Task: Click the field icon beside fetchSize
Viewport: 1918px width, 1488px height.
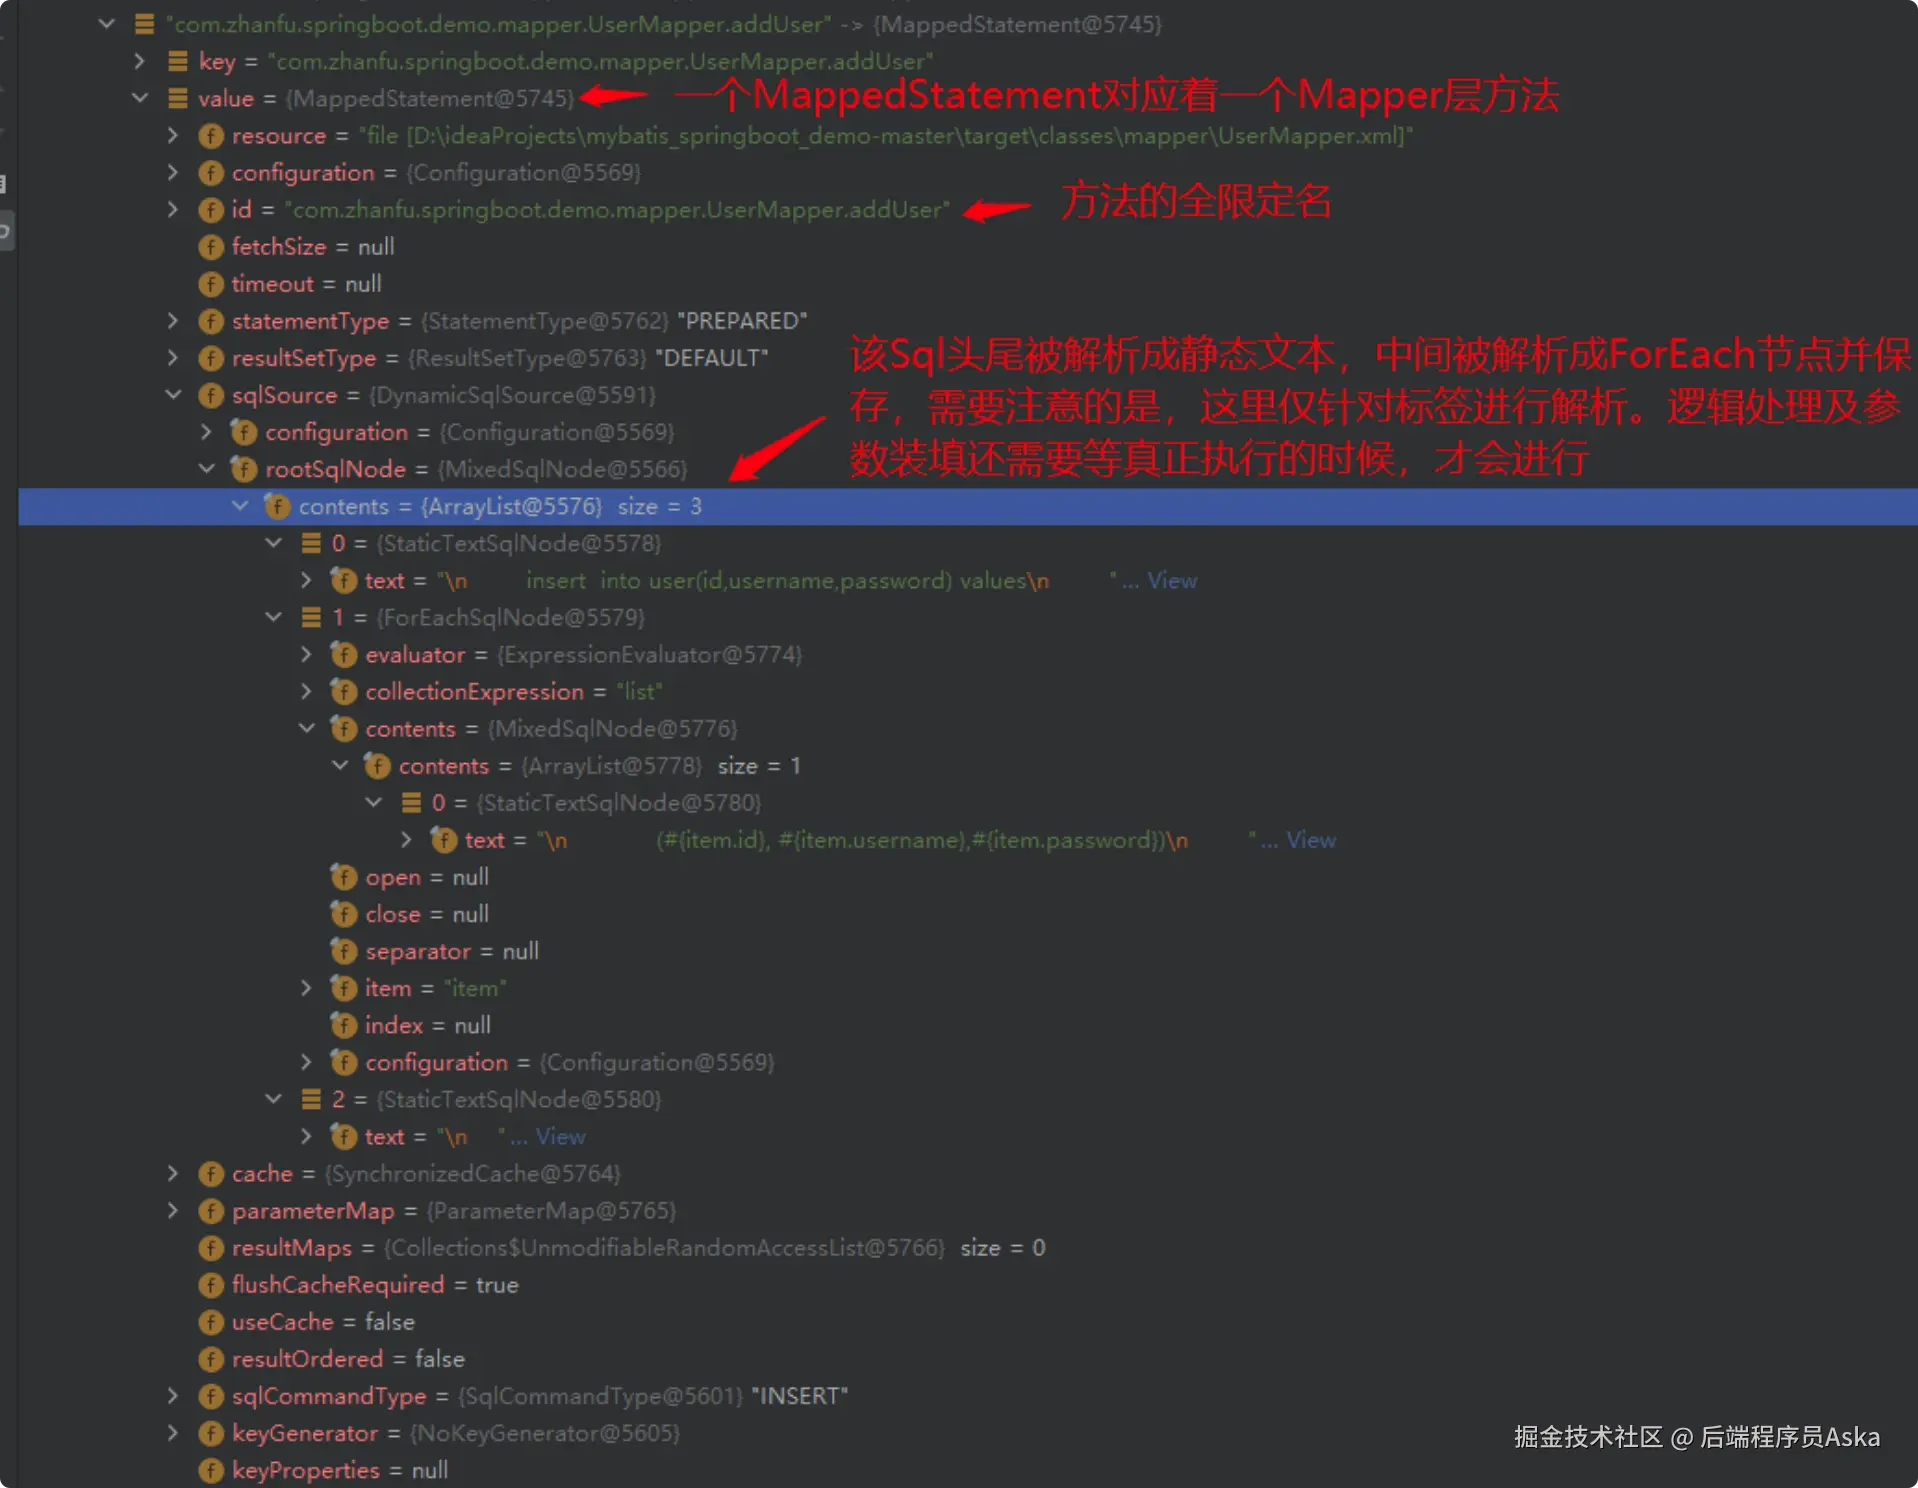Action: (211, 247)
